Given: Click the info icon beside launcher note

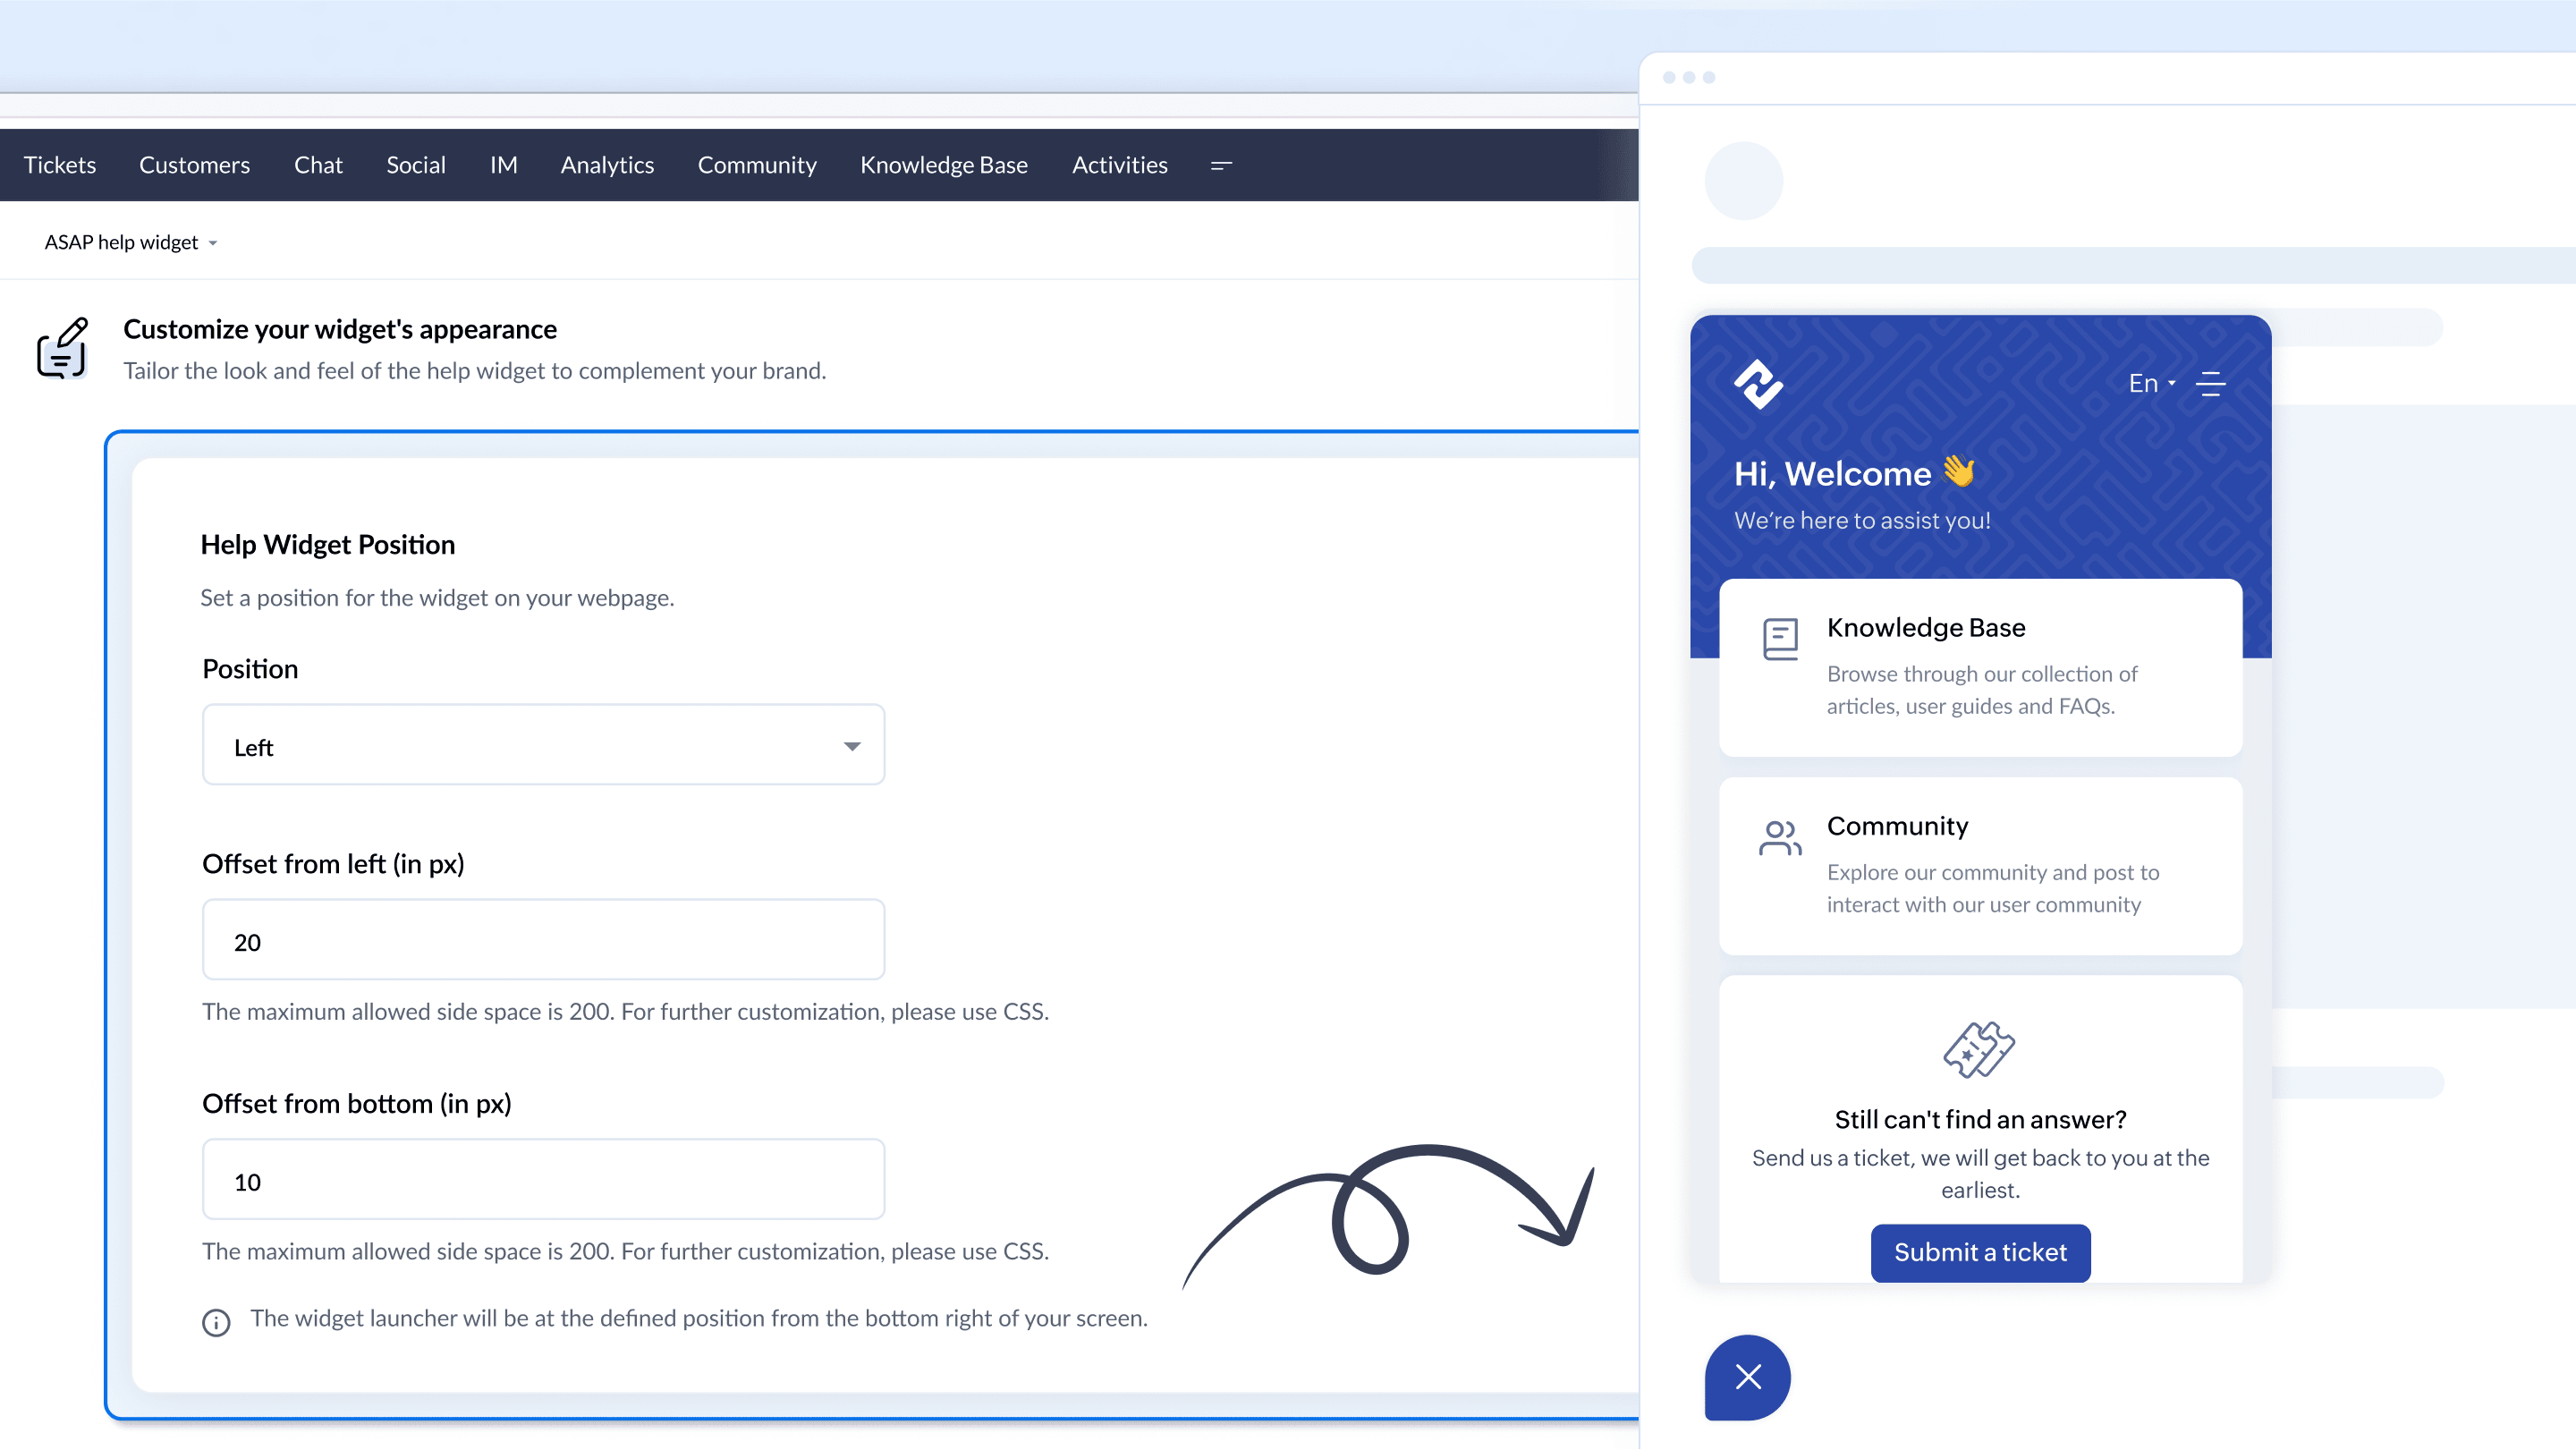Looking at the screenshot, I should 216,1322.
